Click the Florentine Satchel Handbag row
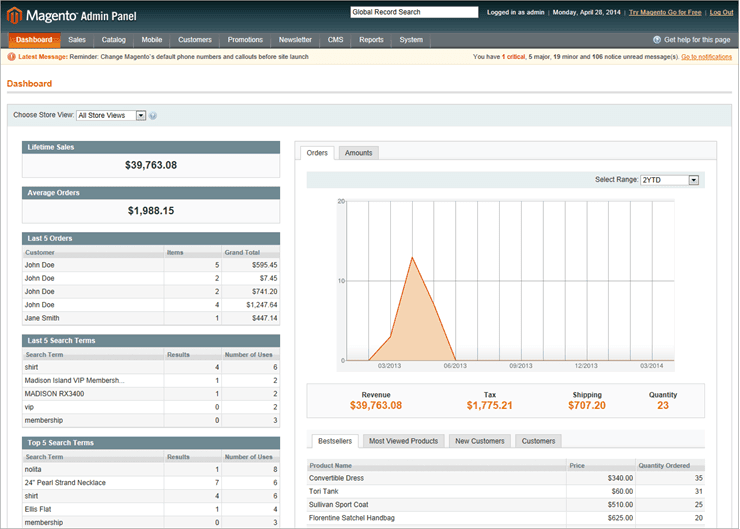The height and width of the screenshot is (529, 740). (x=506, y=518)
